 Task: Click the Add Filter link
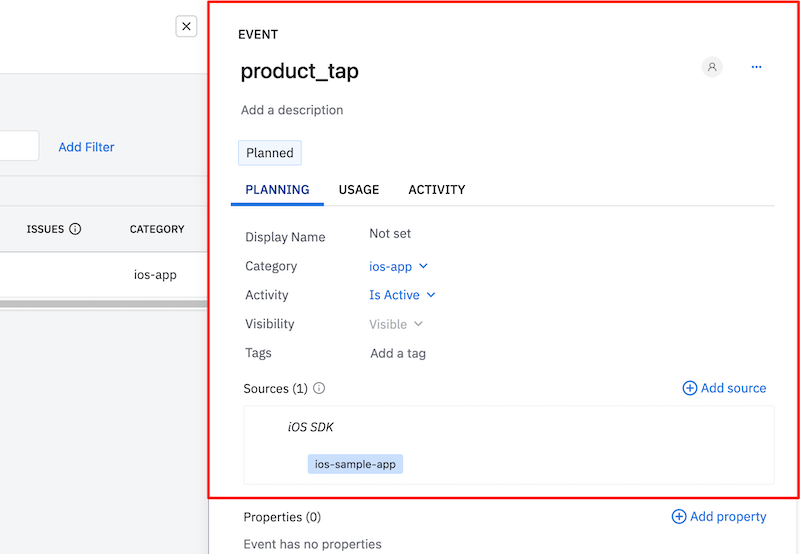[86, 147]
